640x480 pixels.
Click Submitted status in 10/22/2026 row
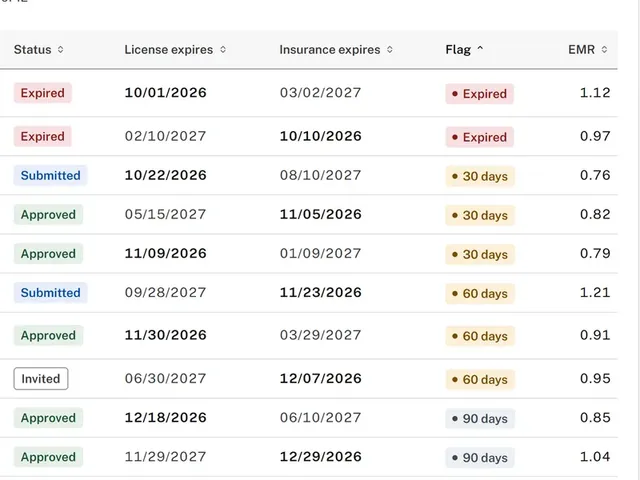point(50,176)
